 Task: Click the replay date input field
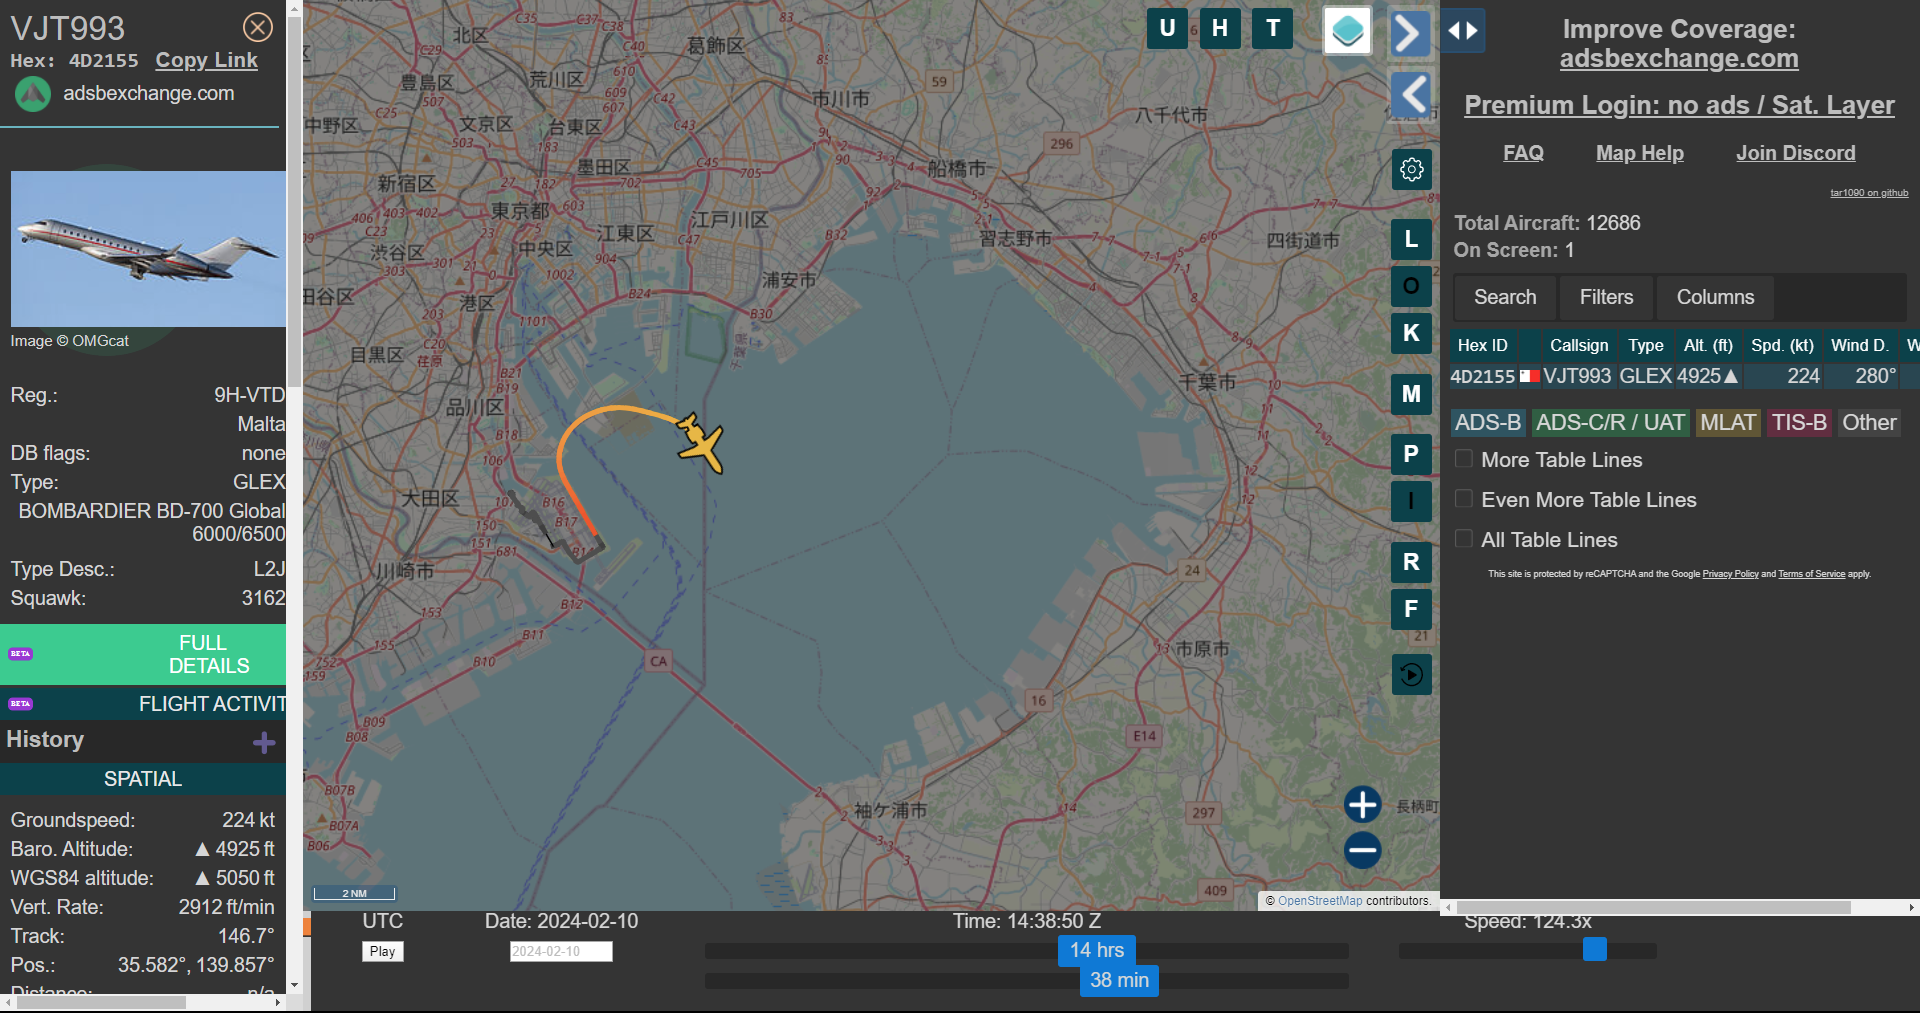561,951
